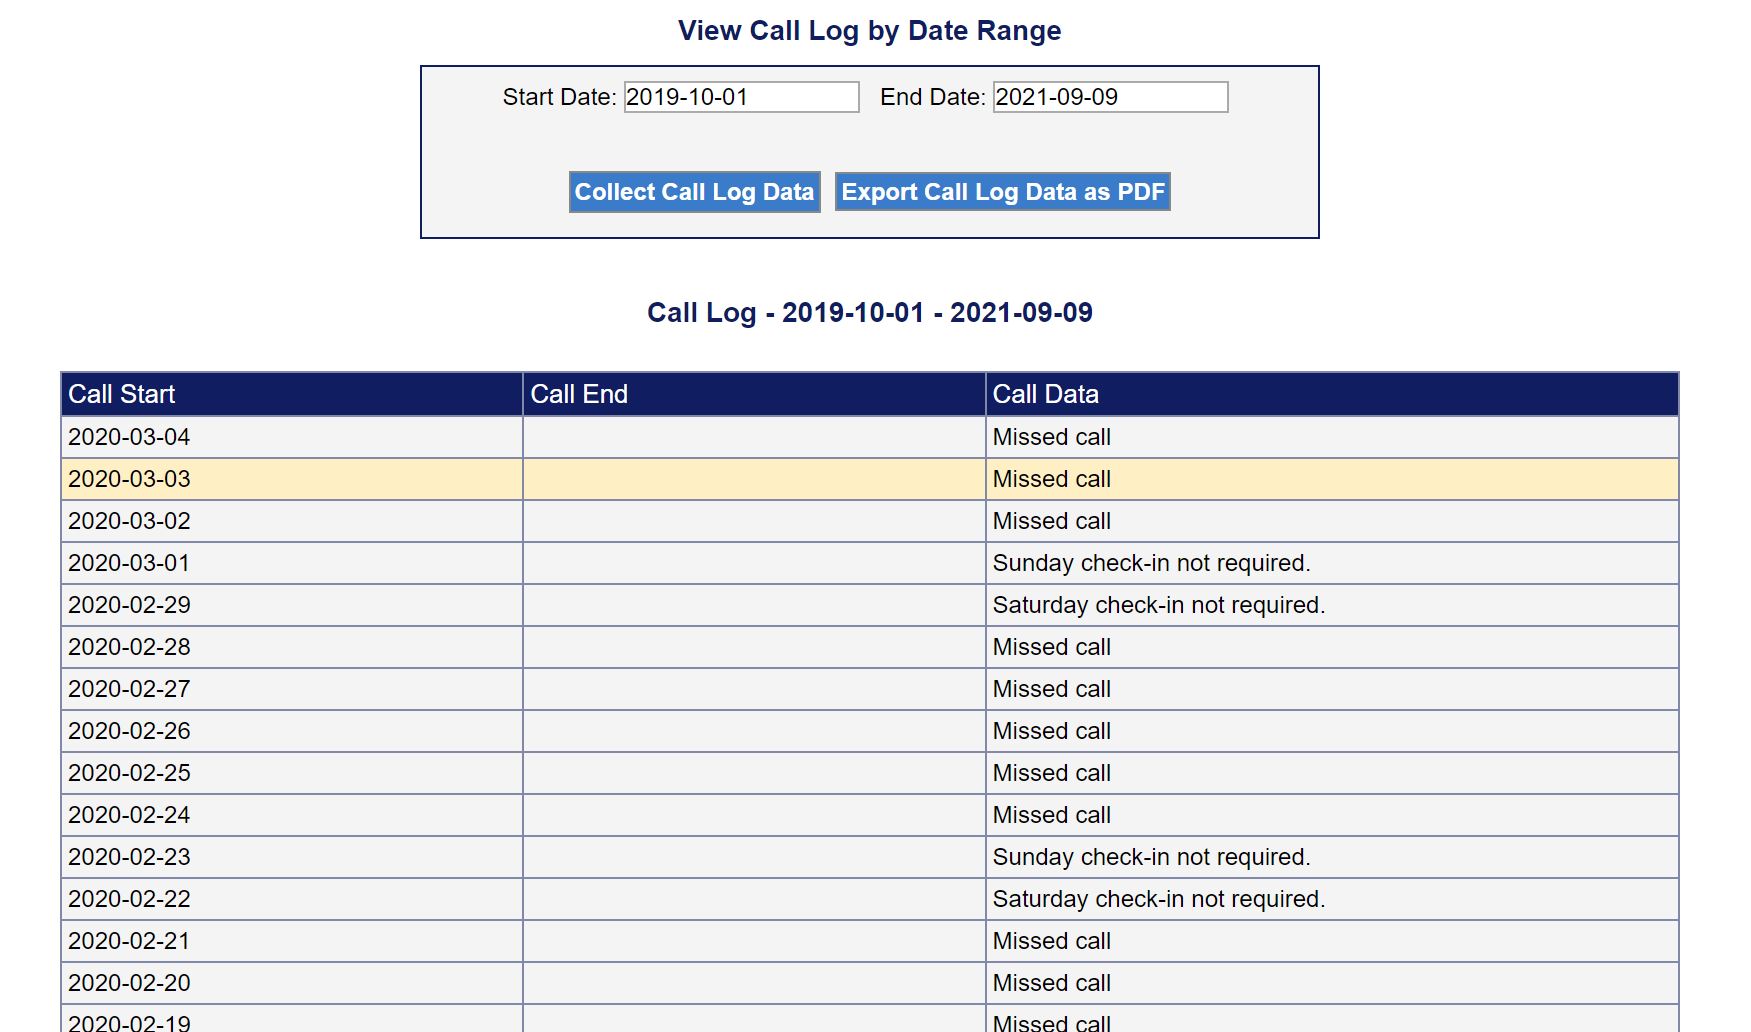Click Saturday check-in entry for 2020-02-29

(1158, 605)
